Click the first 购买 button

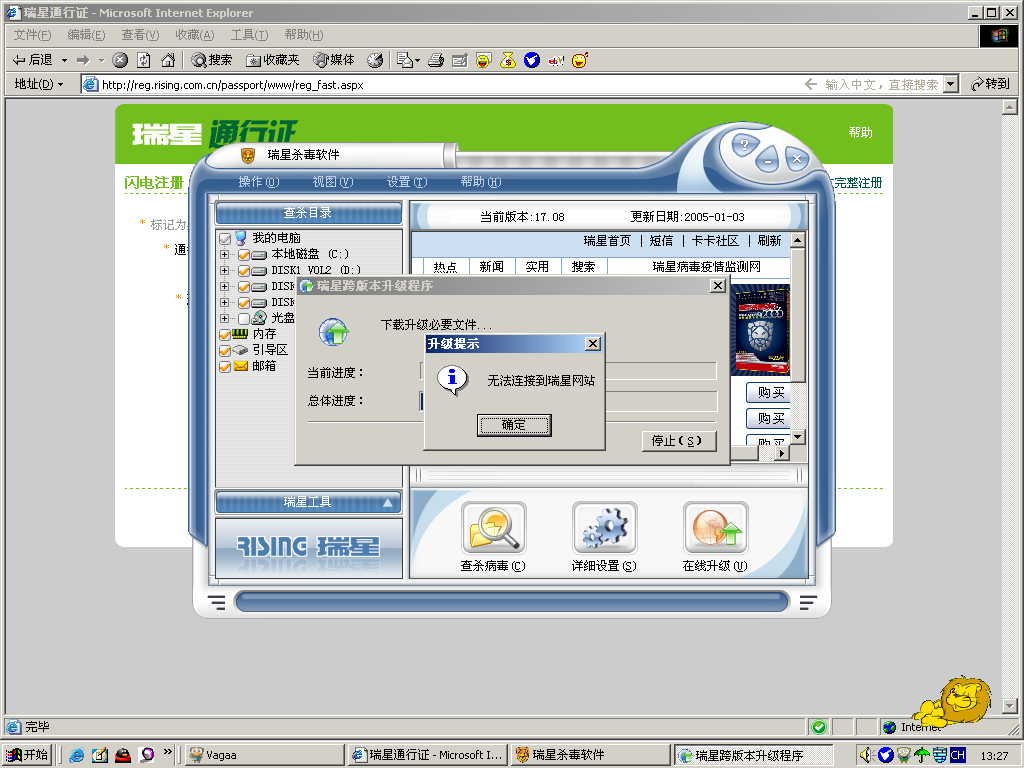[x=769, y=392]
